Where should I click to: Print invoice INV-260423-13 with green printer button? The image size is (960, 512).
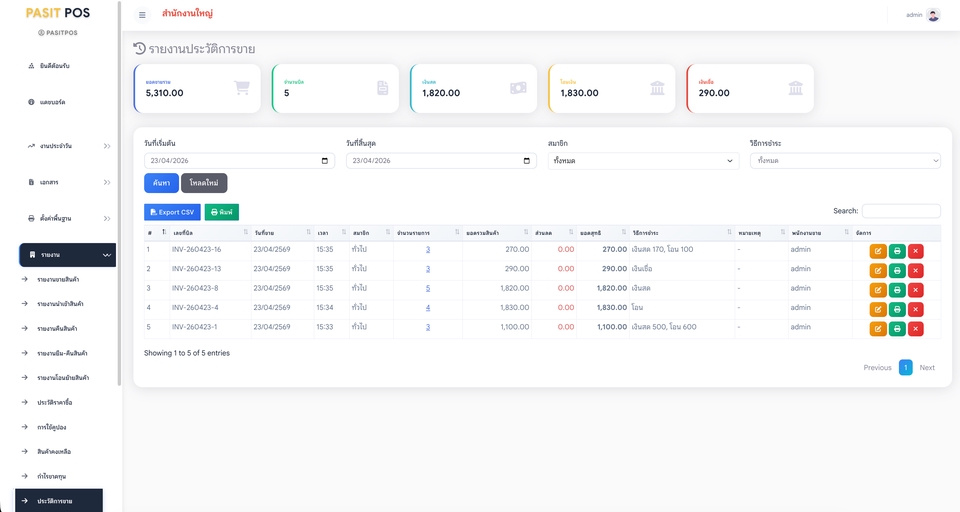896,271
